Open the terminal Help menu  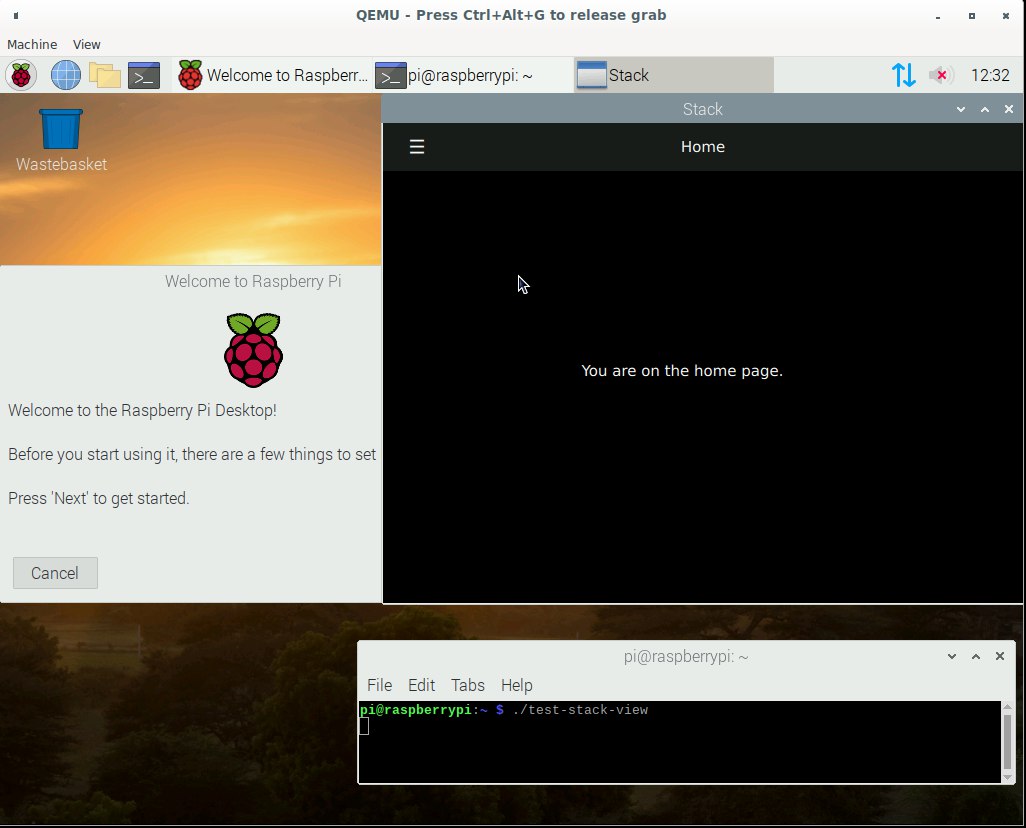pyautogui.click(x=517, y=685)
